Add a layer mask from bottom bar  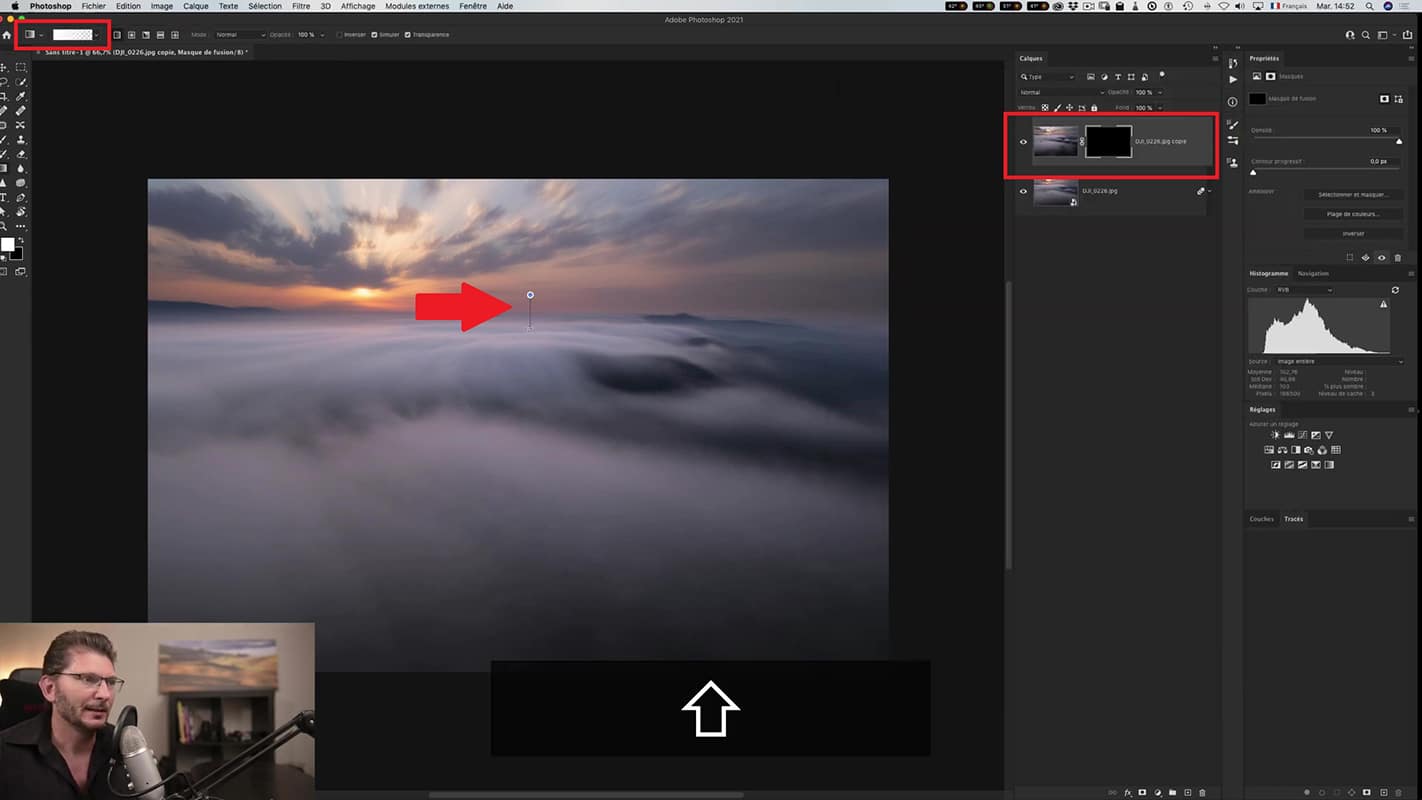pyautogui.click(x=1142, y=793)
